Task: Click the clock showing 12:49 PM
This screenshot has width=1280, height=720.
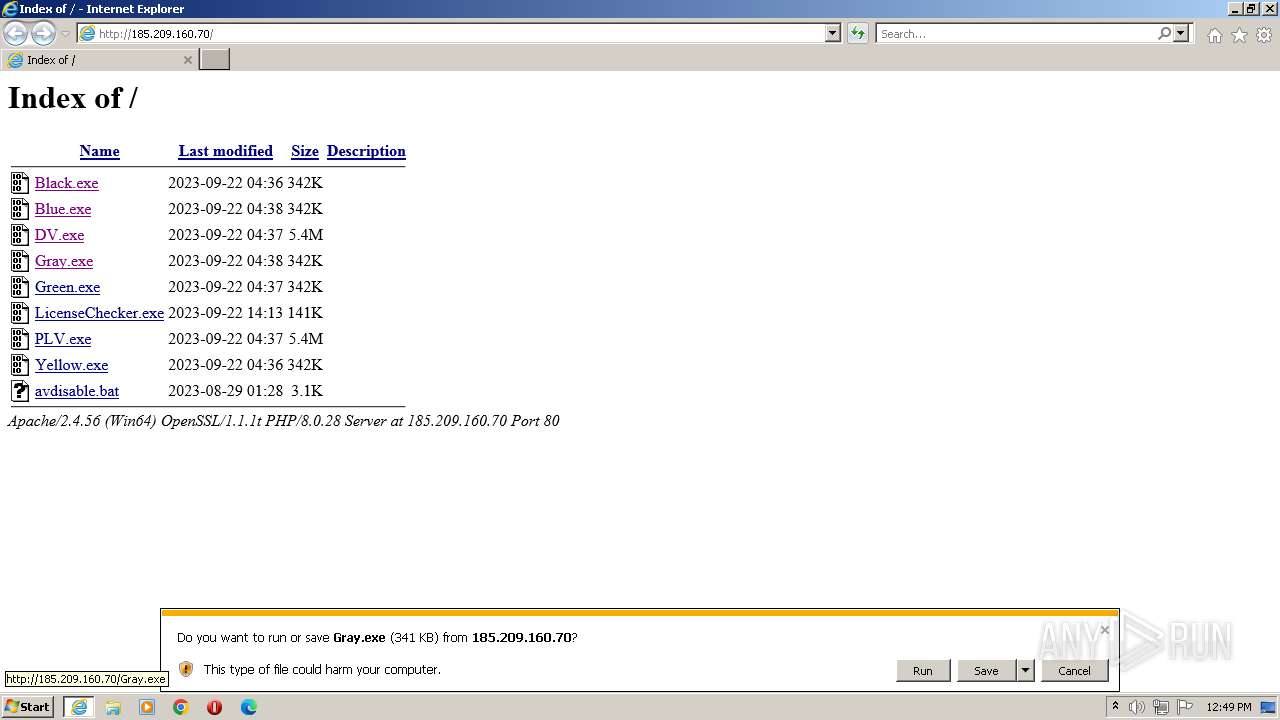Action: coord(1229,707)
